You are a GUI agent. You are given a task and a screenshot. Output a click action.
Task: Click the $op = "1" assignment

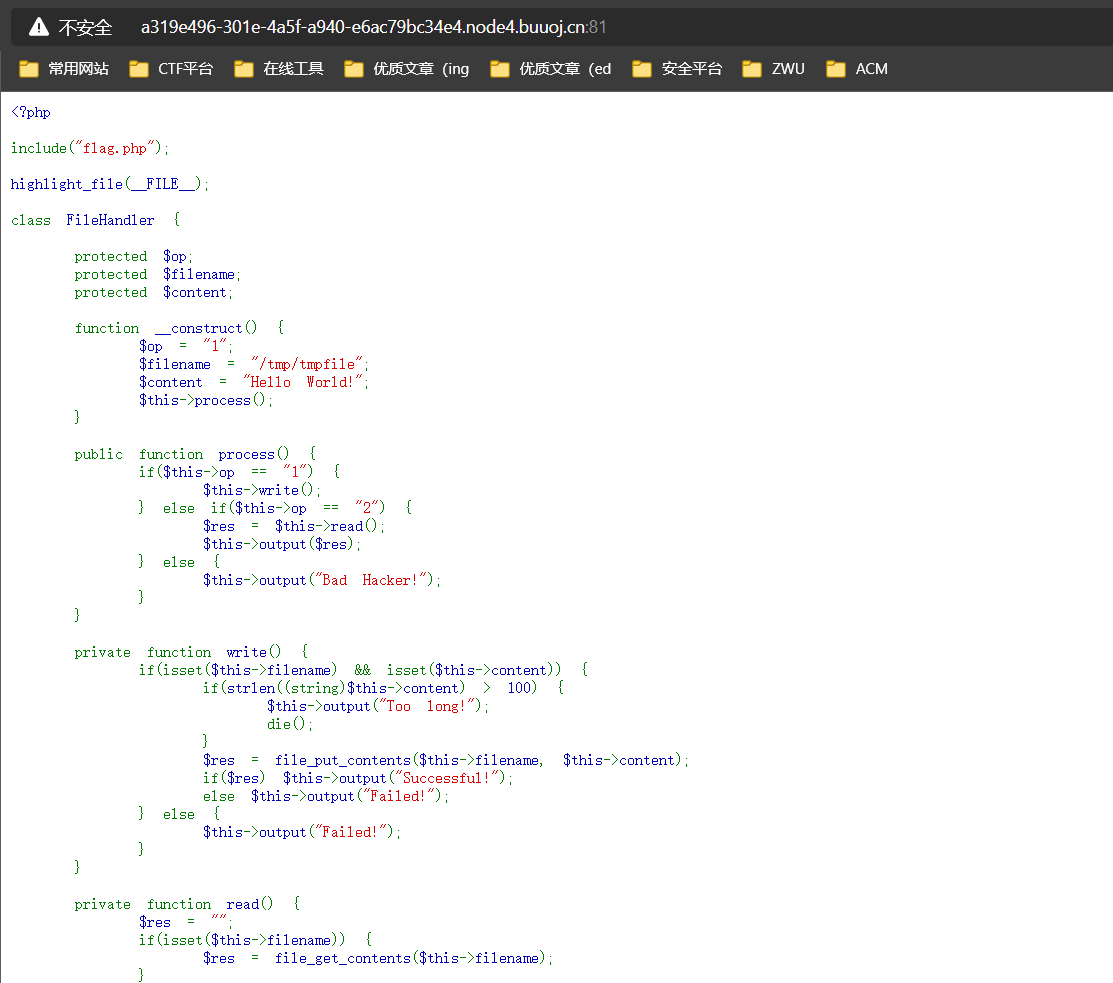(x=186, y=346)
